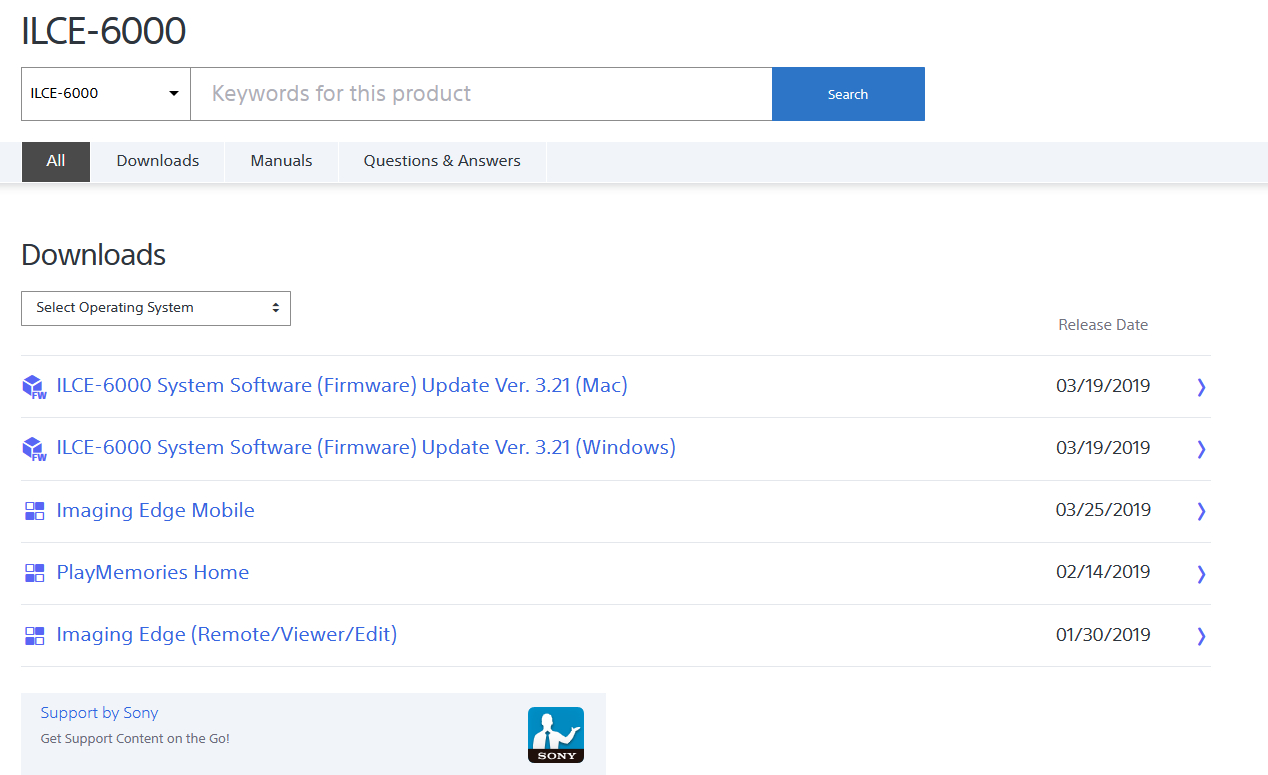Focus the Keywords for this product field
Viewport: 1268px width, 775px height.
(481, 94)
